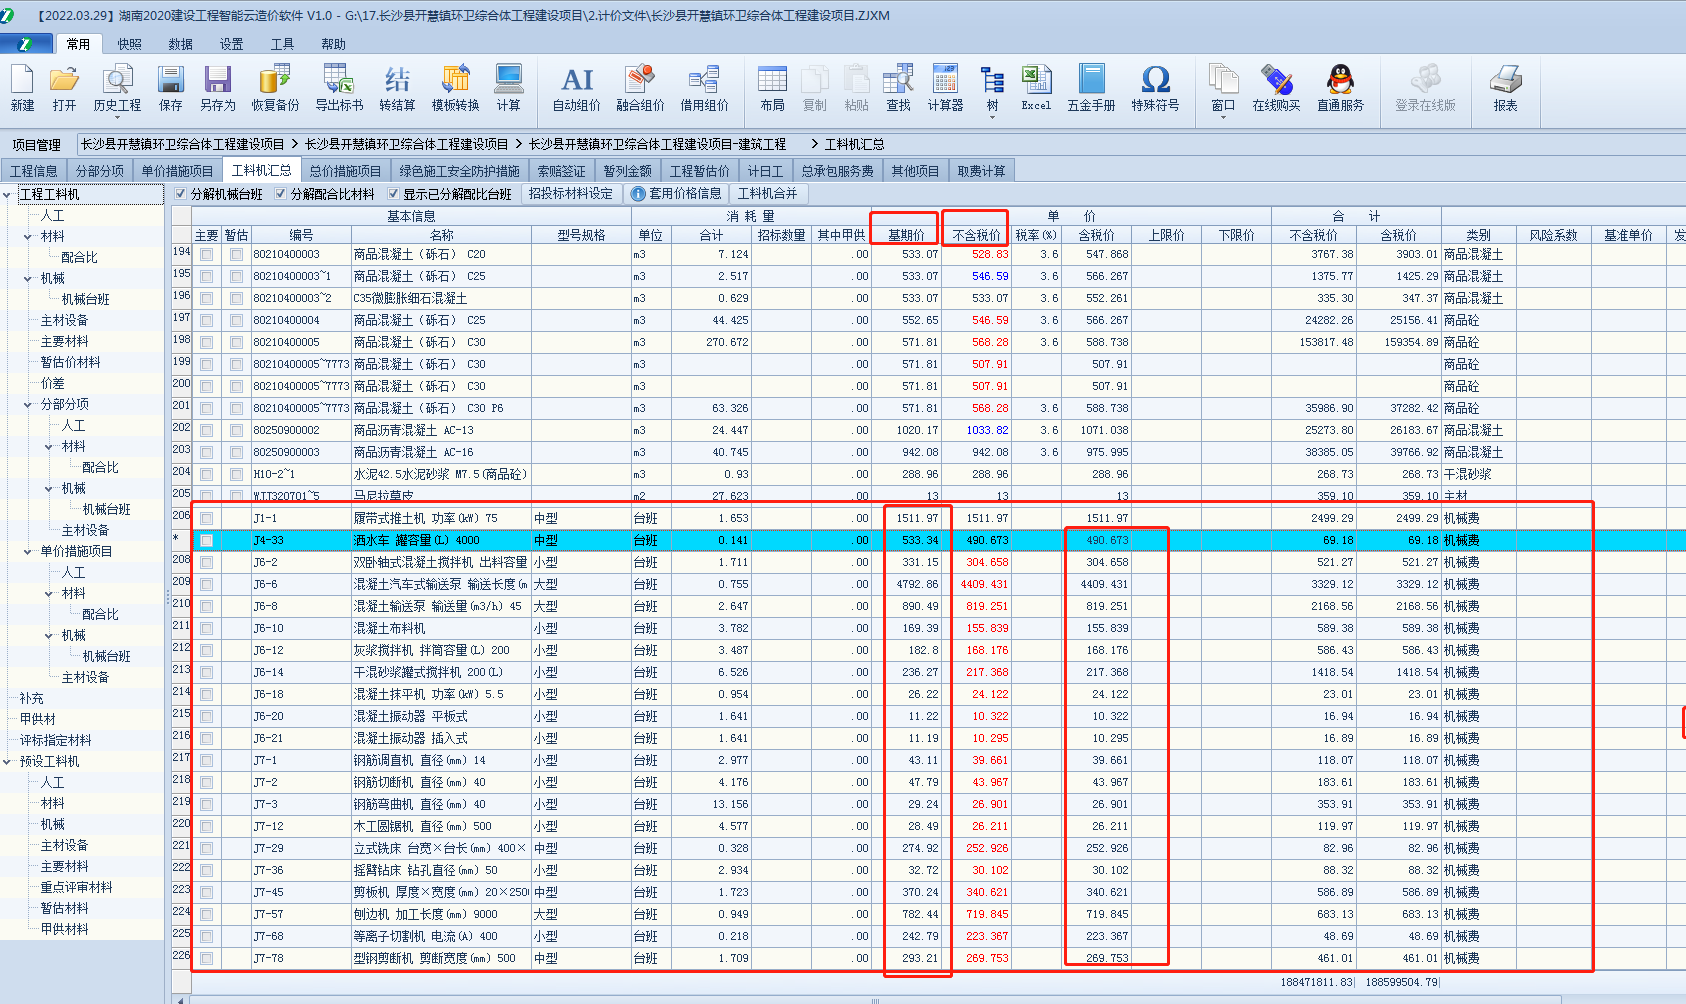Collapse the 预设工料机 tree node
The image size is (1686, 1004).
(7, 762)
